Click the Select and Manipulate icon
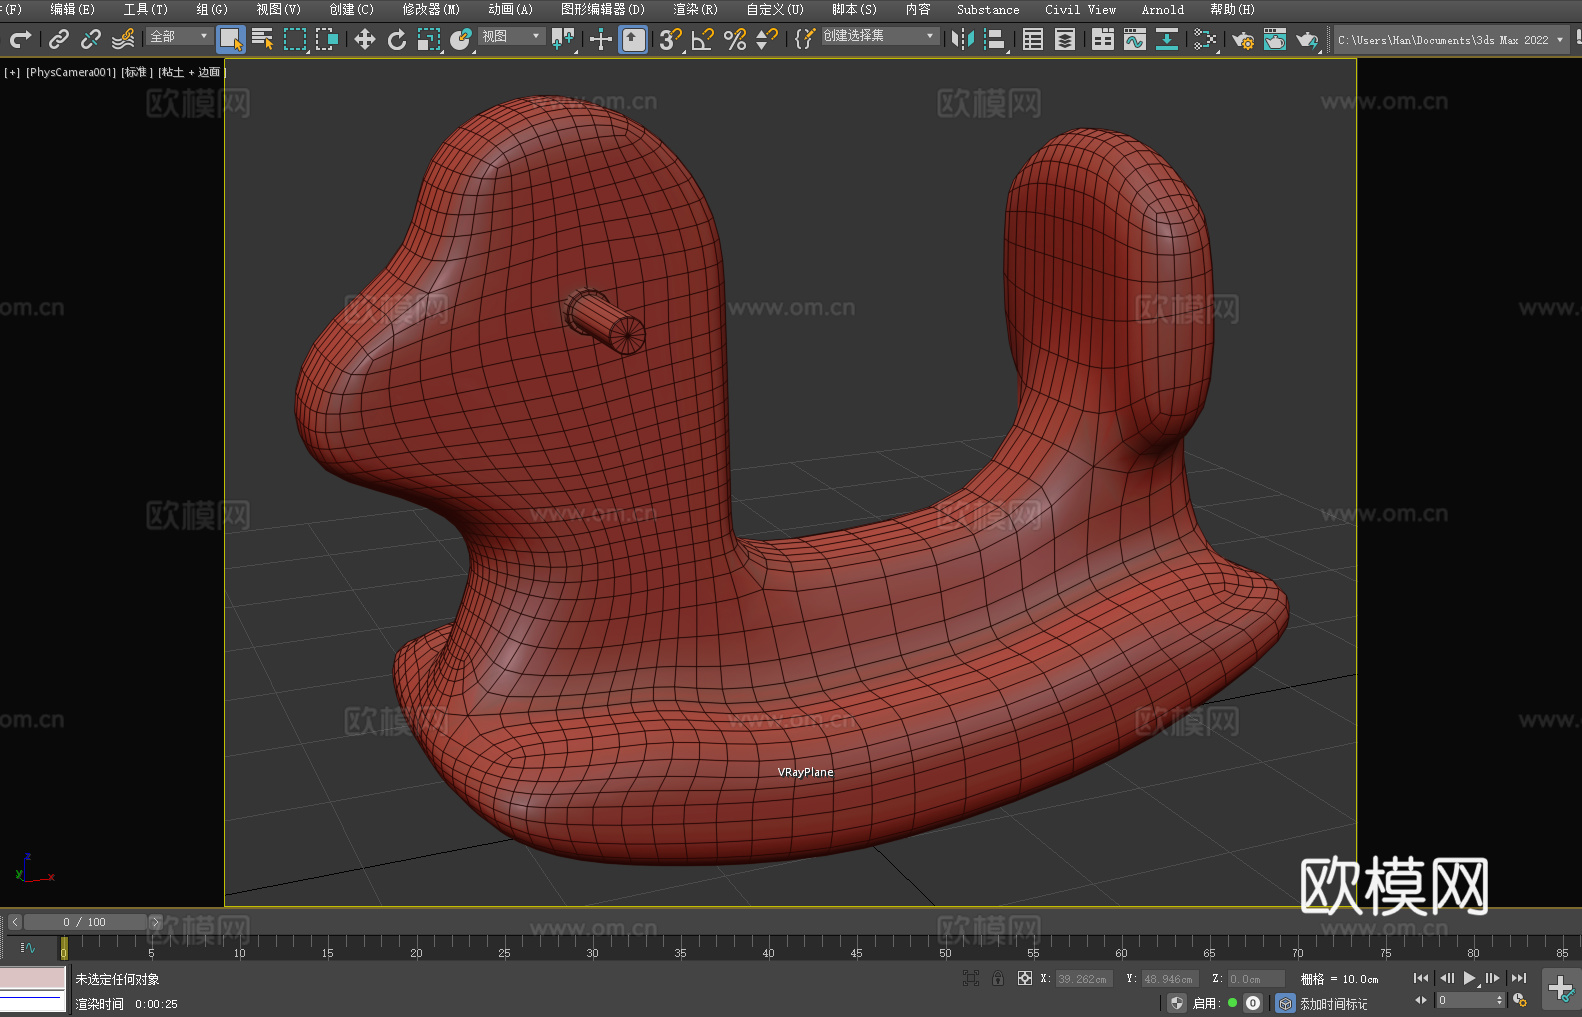This screenshot has height=1017, width=1582. tap(601, 39)
